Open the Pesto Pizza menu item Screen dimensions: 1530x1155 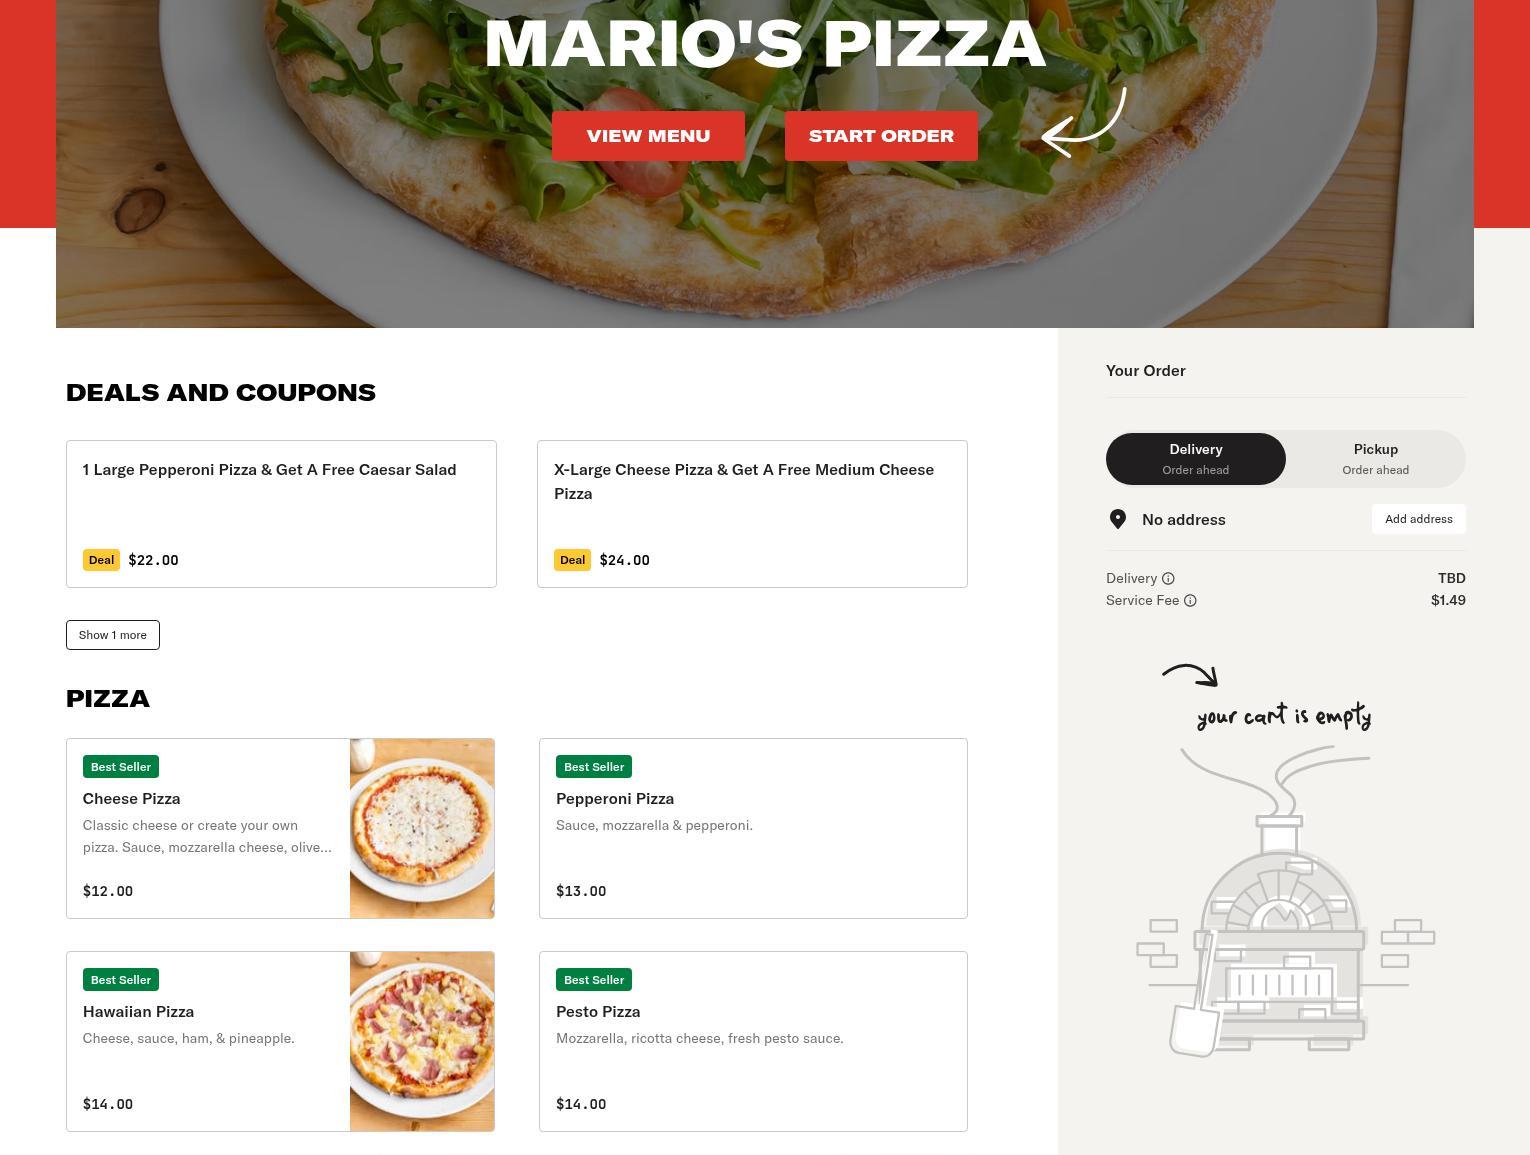coord(753,1041)
